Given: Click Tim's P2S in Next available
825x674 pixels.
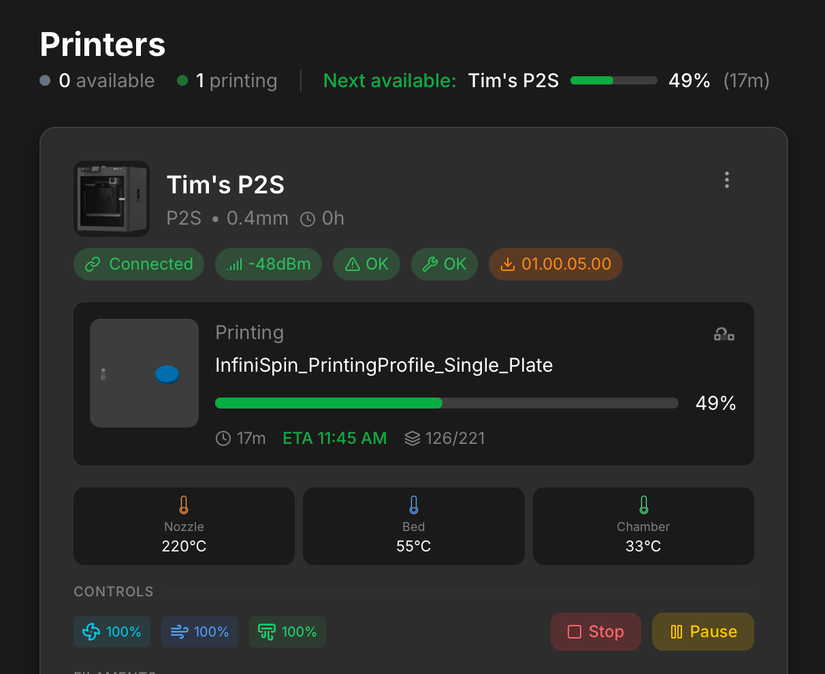Looking at the screenshot, I should pyautogui.click(x=513, y=81).
